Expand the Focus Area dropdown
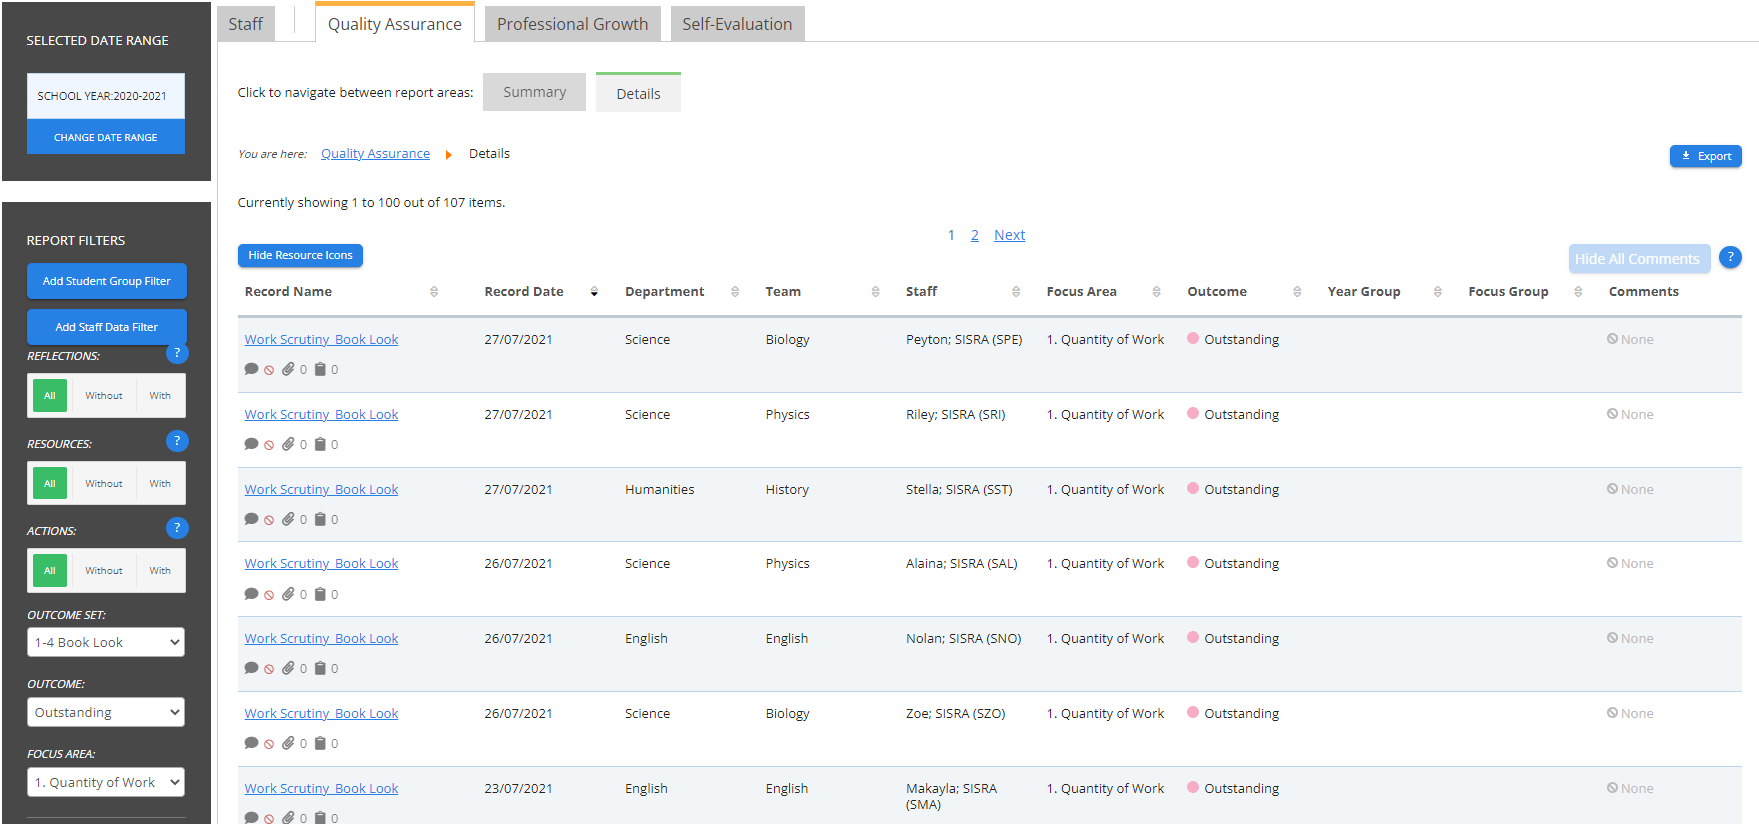Image resolution: width=1759 pixels, height=824 pixels. 106,782
